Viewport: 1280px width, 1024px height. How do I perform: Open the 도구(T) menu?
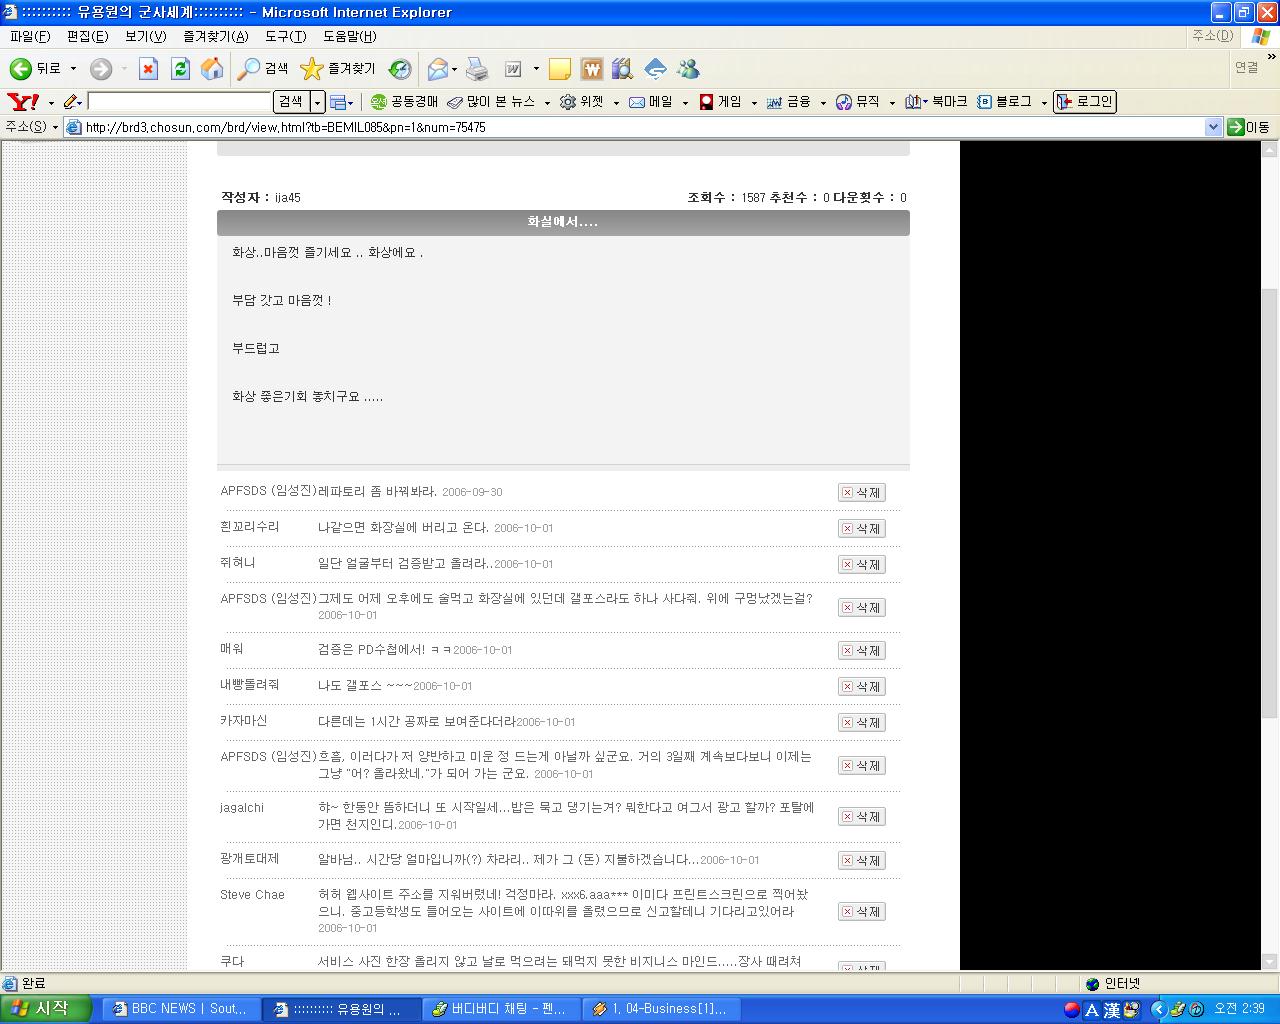285,36
